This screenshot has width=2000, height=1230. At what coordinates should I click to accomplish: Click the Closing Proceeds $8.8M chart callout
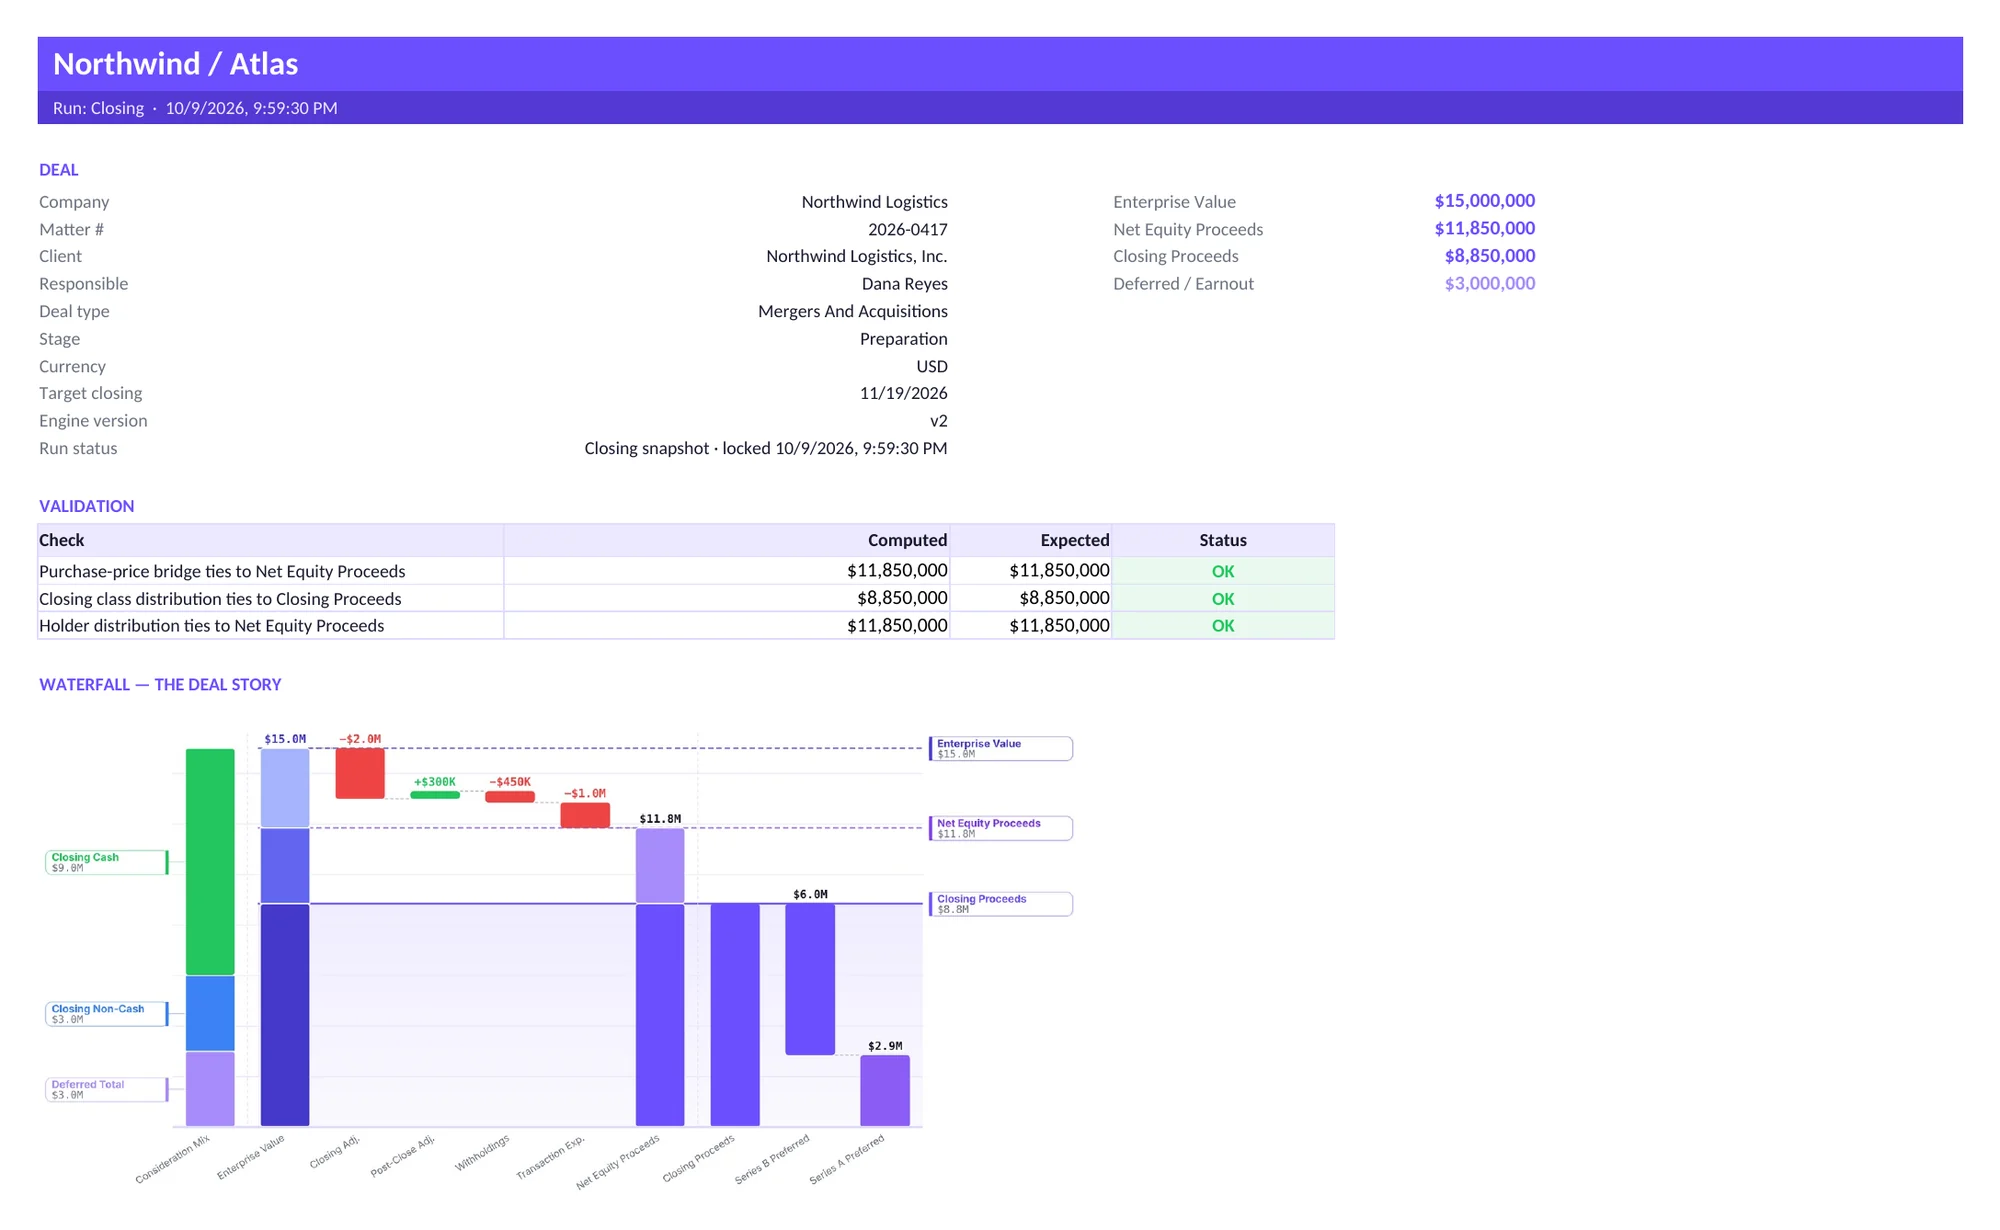pos(1001,904)
